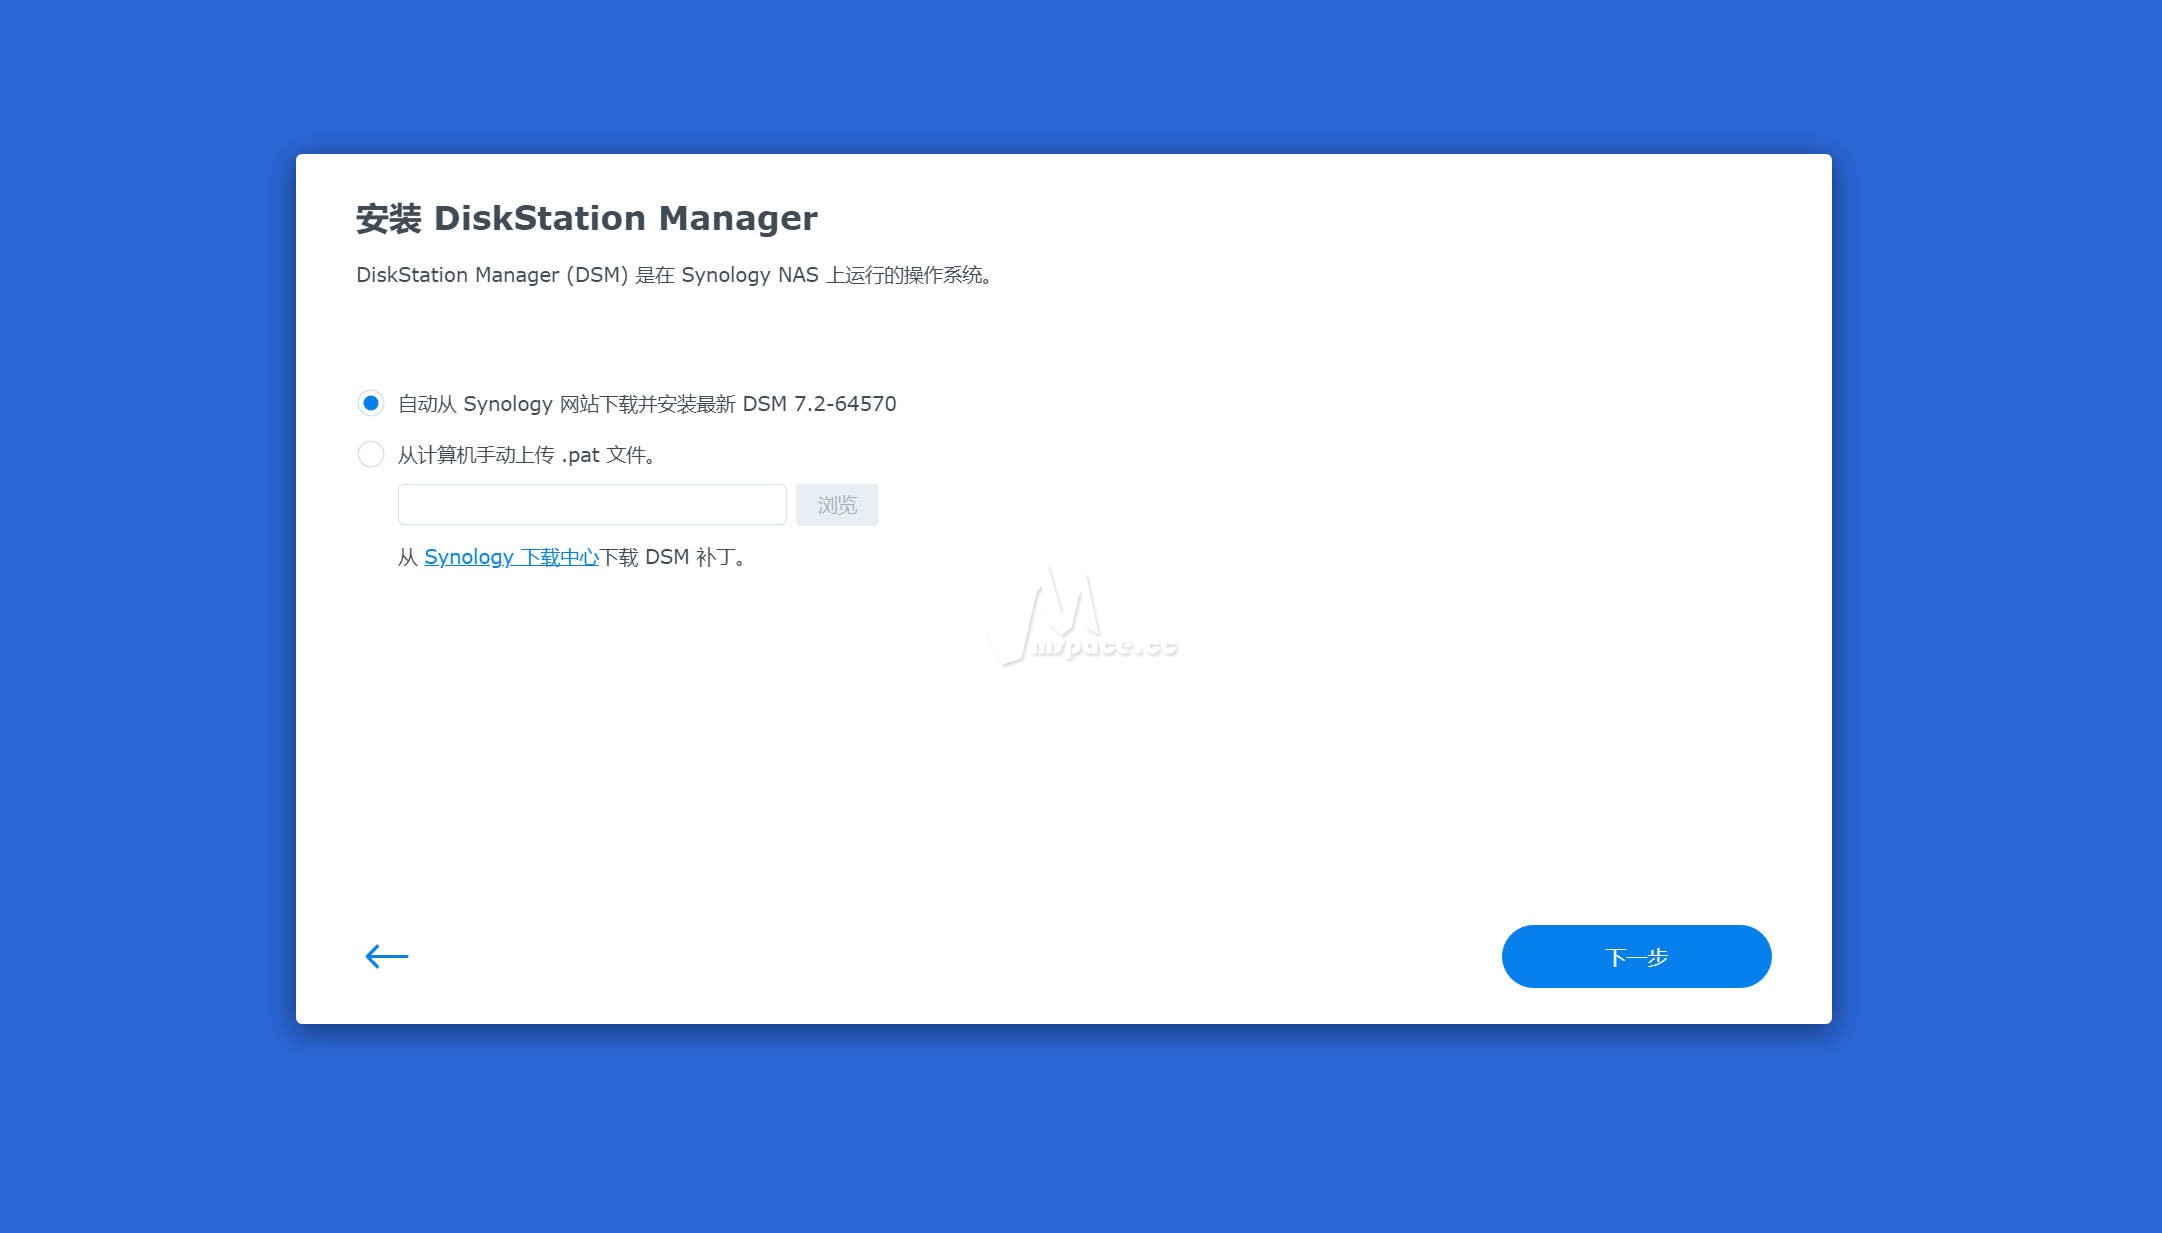This screenshot has height=1233, width=2162.
Task: Select automatic download from Synology radio button
Action: 371,403
